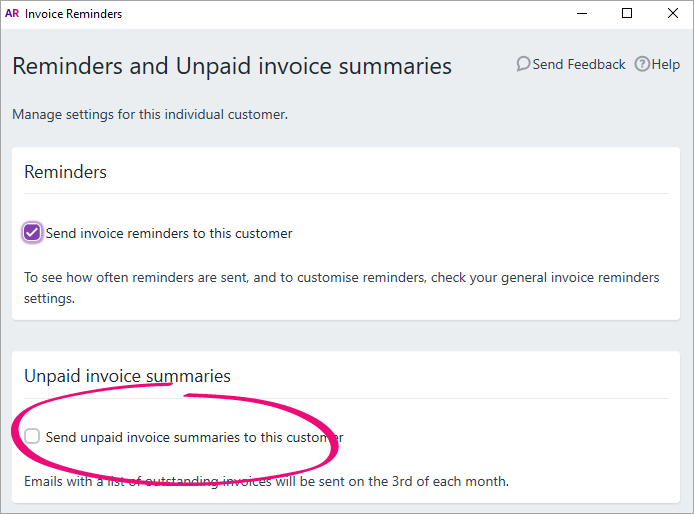This screenshot has height=514, width=694.
Task: Click the 'Reminders and Unpaid invoice summaries' page title
Action: coord(232,66)
